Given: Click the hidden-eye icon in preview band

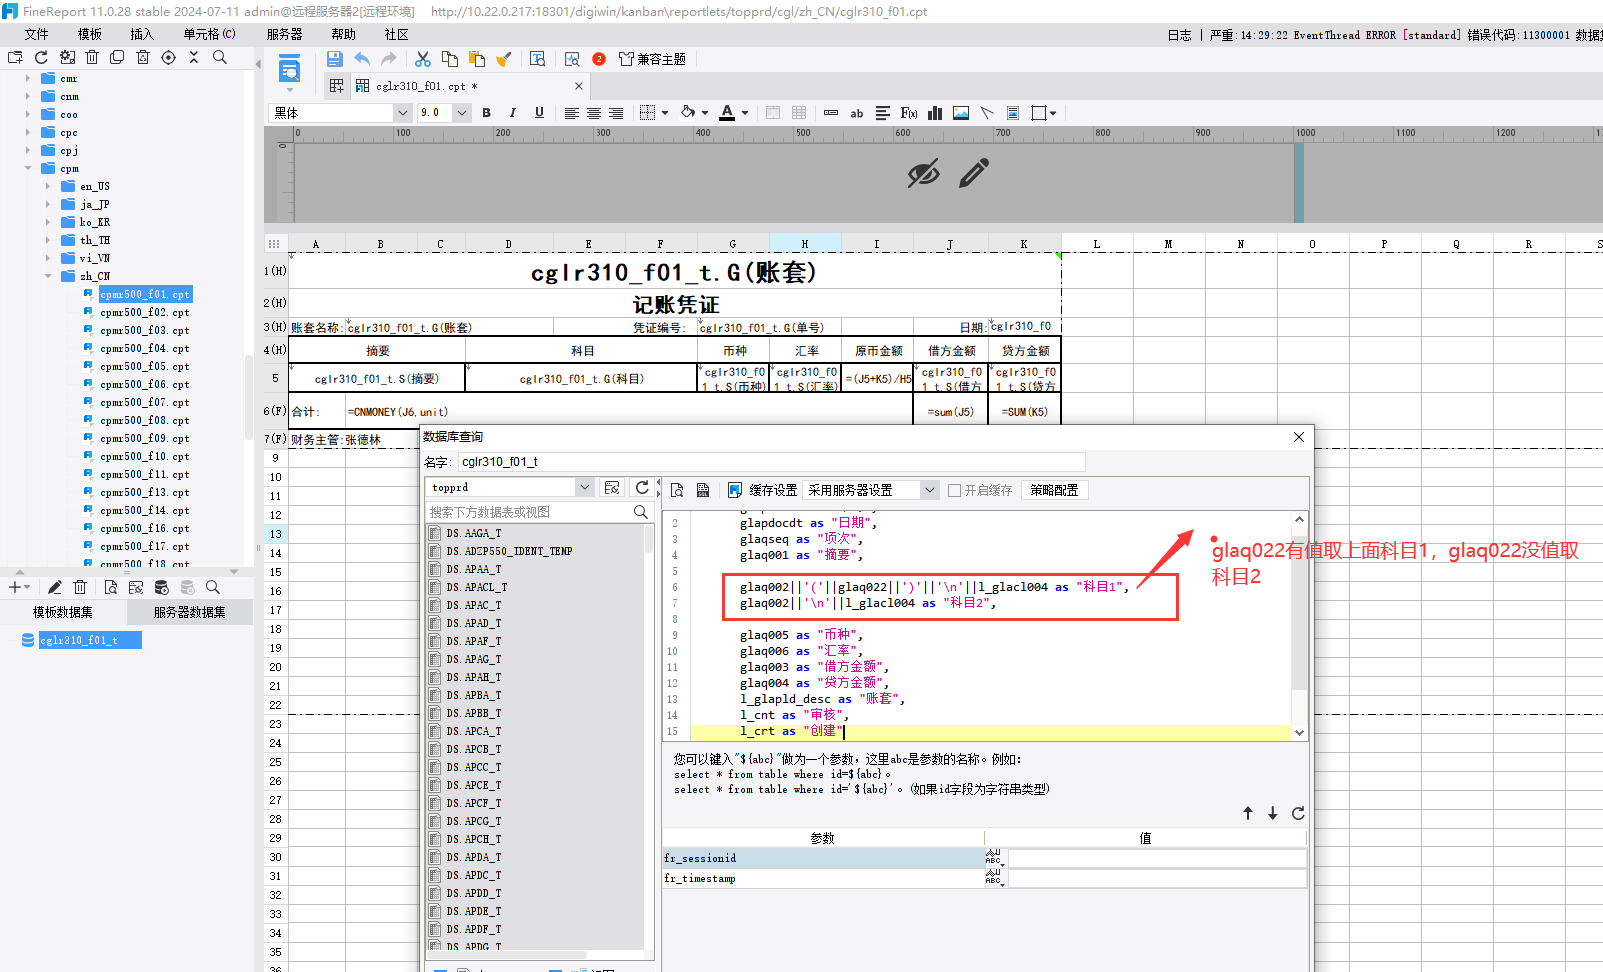Looking at the screenshot, I should pyautogui.click(x=923, y=173).
